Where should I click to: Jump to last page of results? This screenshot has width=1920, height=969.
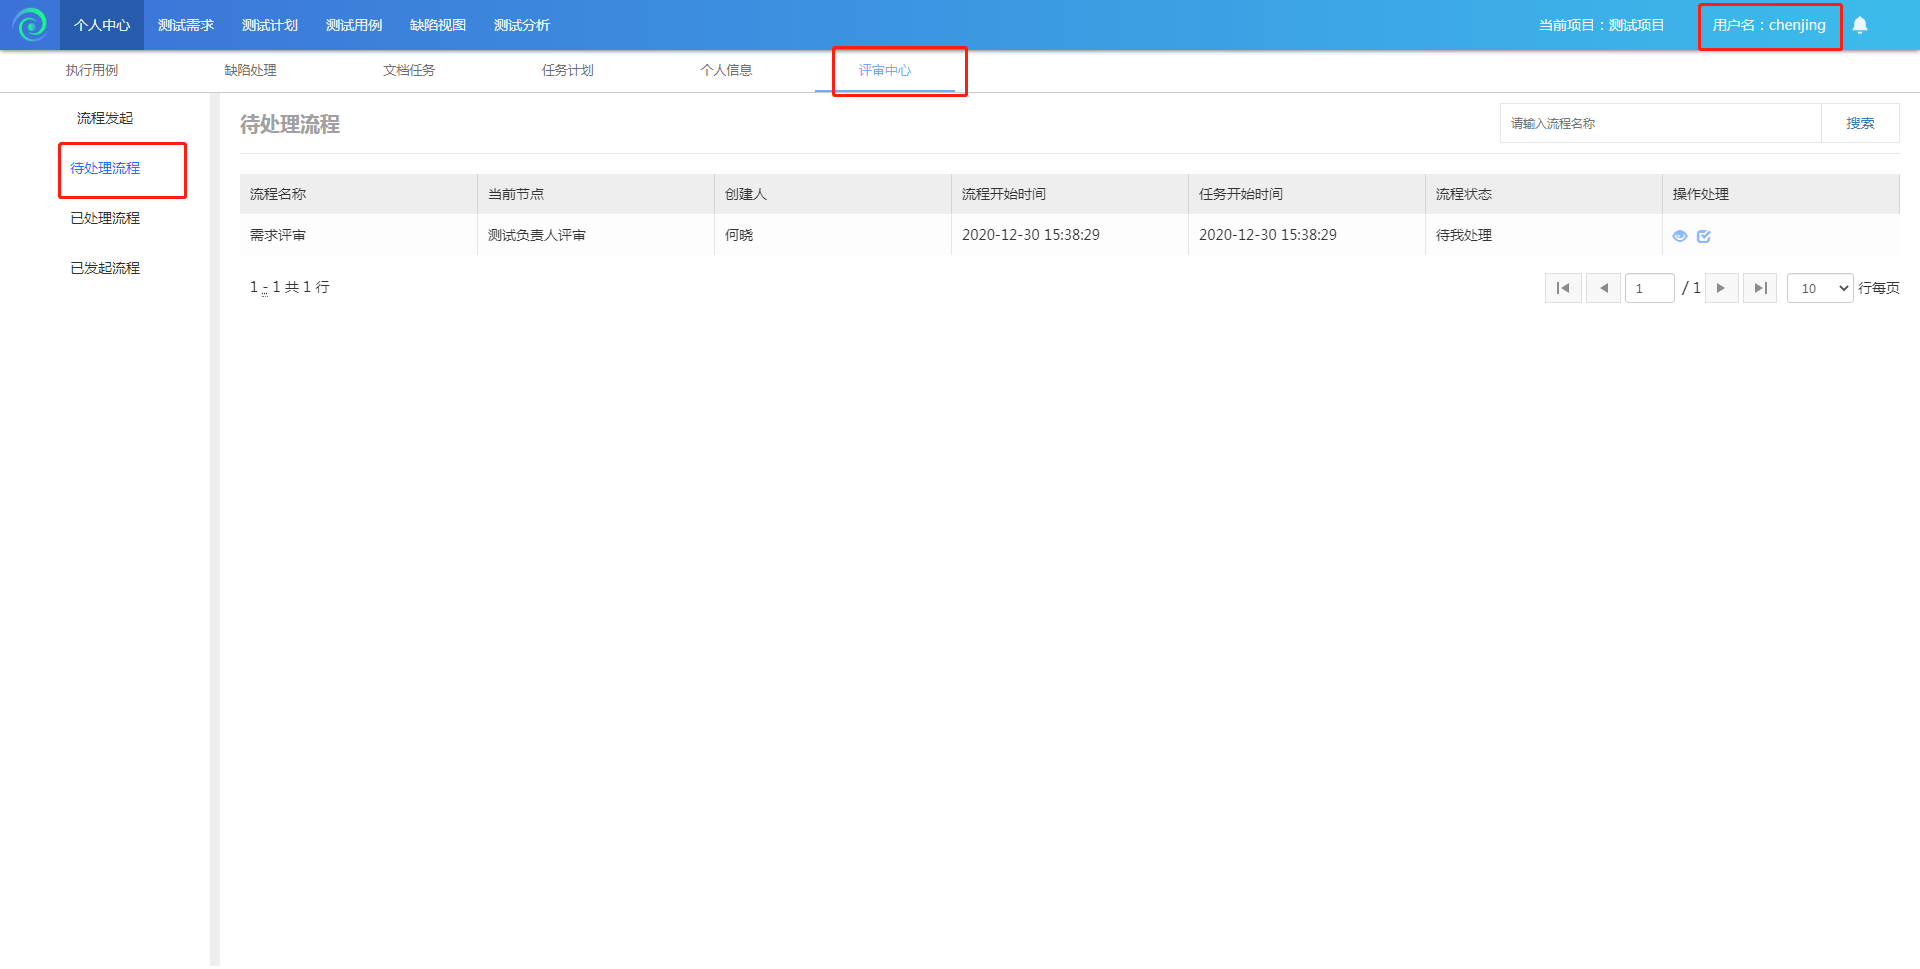(x=1760, y=288)
